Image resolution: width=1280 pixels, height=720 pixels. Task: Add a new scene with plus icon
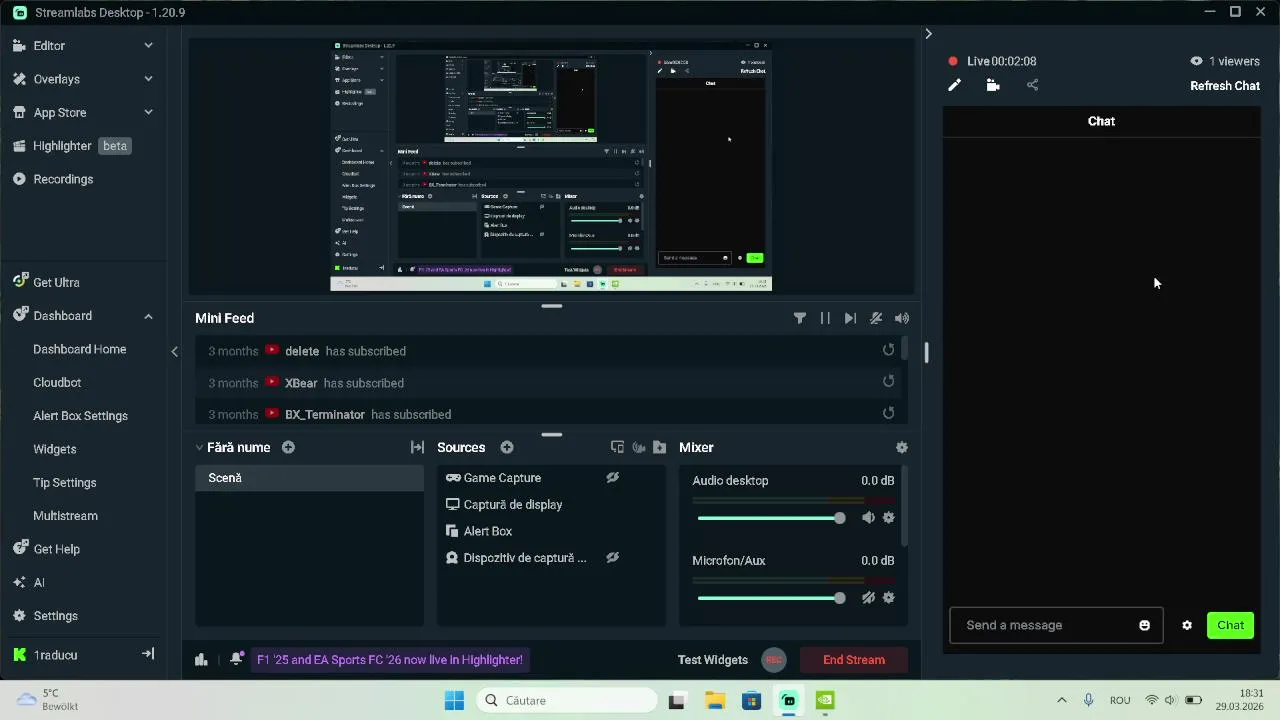coord(288,447)
